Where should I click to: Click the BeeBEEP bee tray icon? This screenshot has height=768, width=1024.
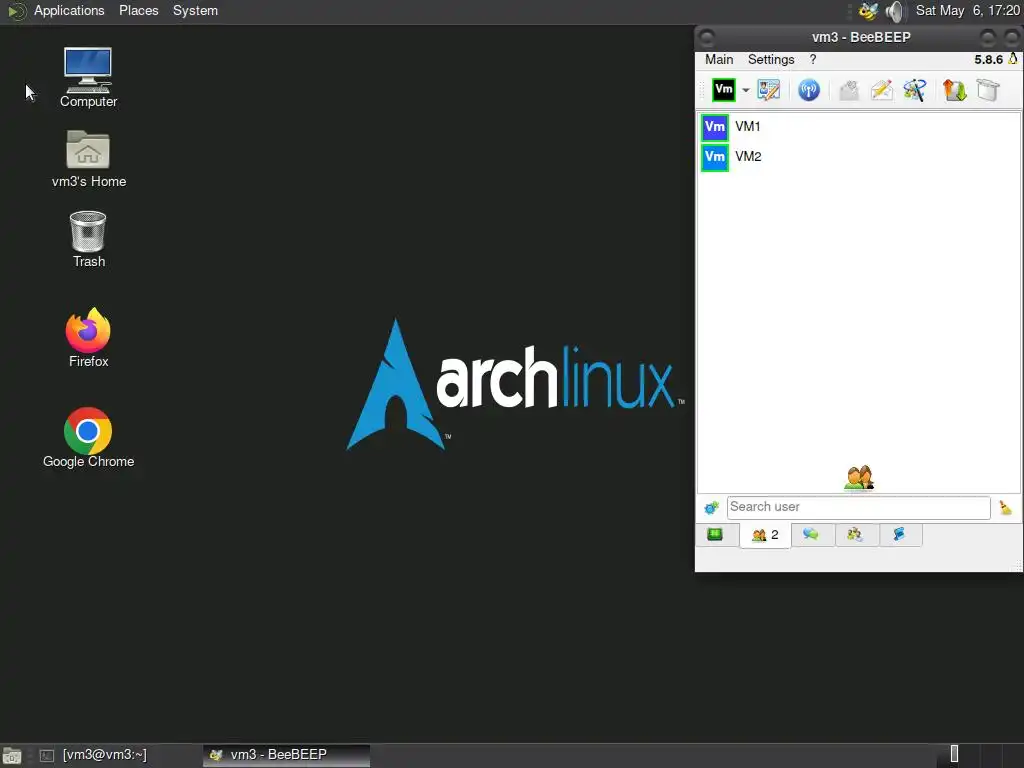pos(868,11)
